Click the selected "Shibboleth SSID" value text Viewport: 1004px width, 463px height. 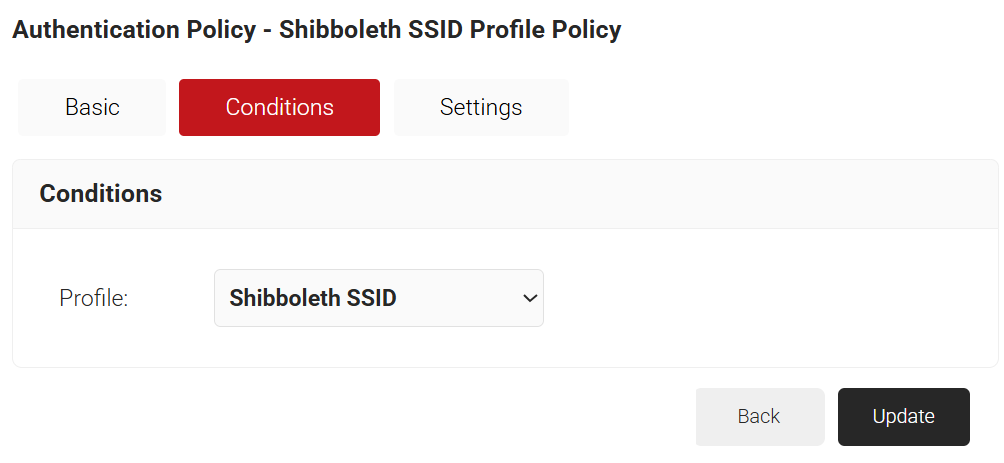(313, 298)
